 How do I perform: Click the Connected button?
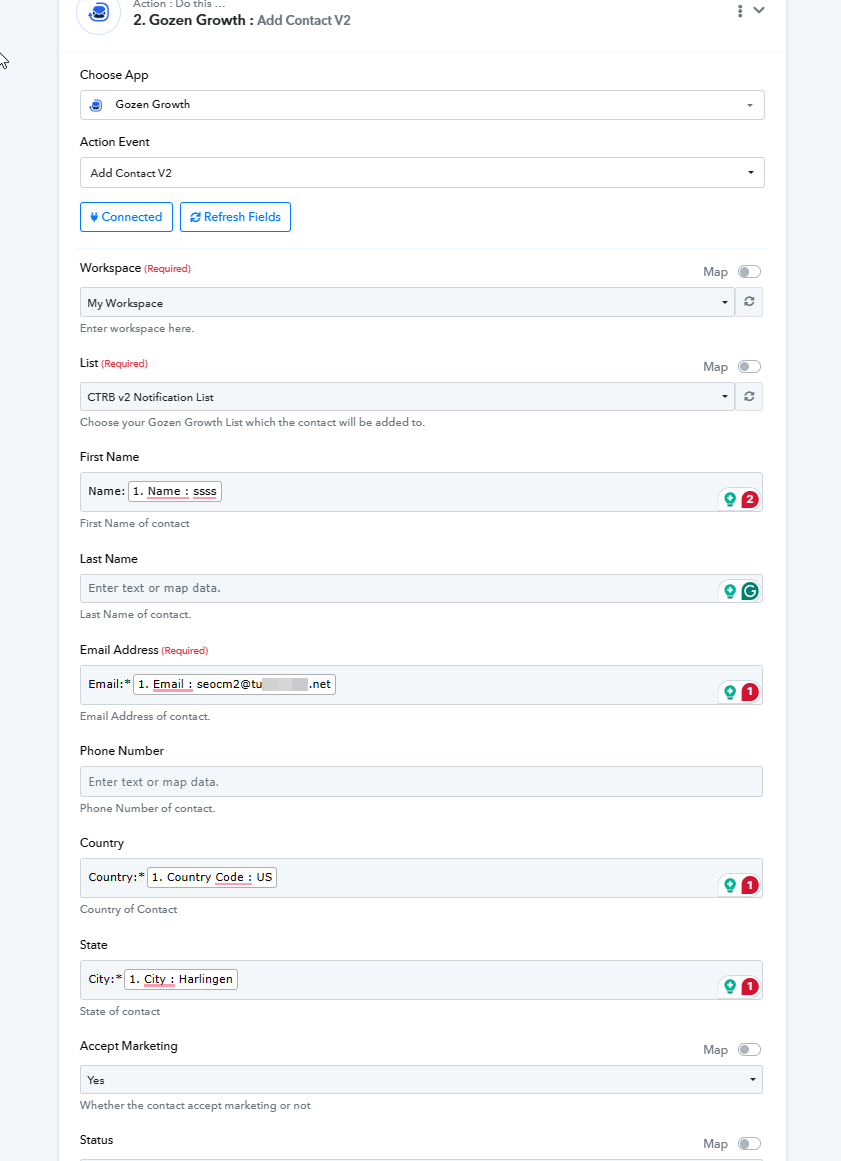[x=126, y=217]
